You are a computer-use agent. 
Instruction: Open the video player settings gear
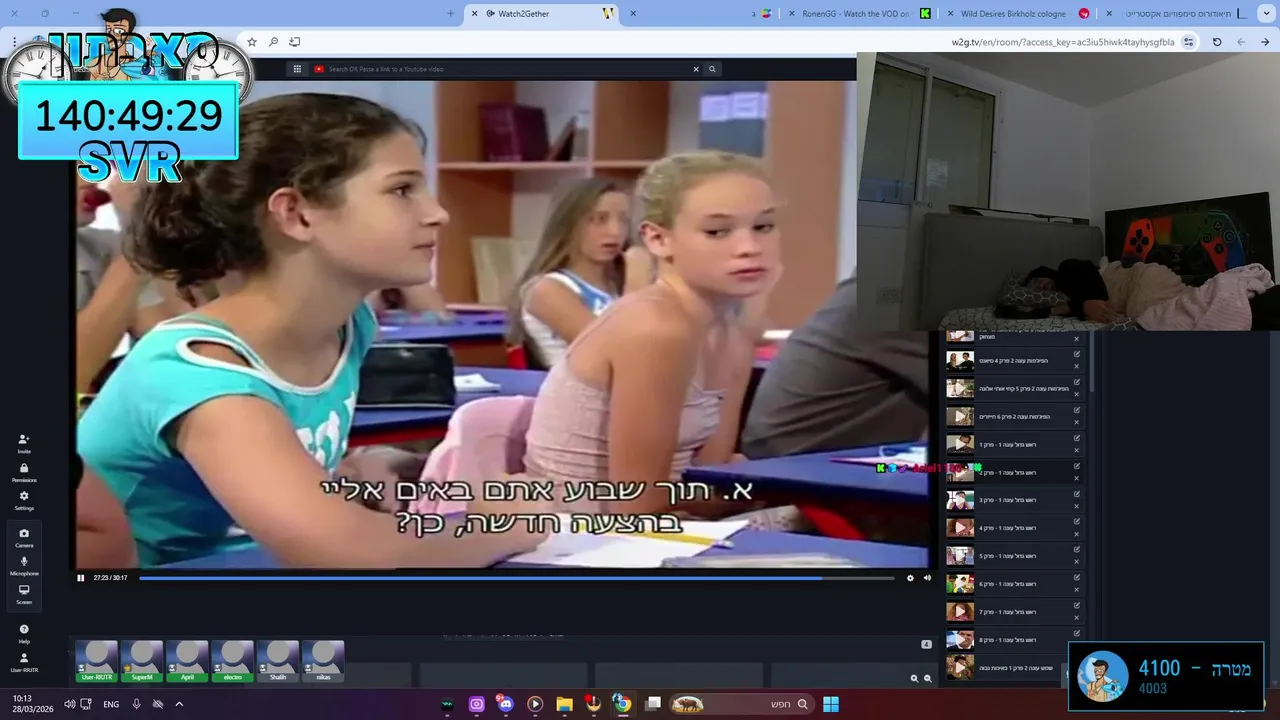tap(910, 578)
